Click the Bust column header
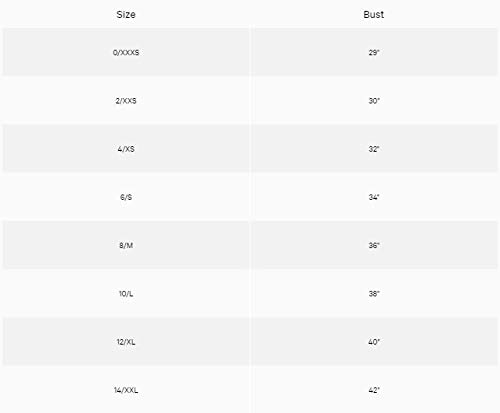 click(x=374, y=14)
